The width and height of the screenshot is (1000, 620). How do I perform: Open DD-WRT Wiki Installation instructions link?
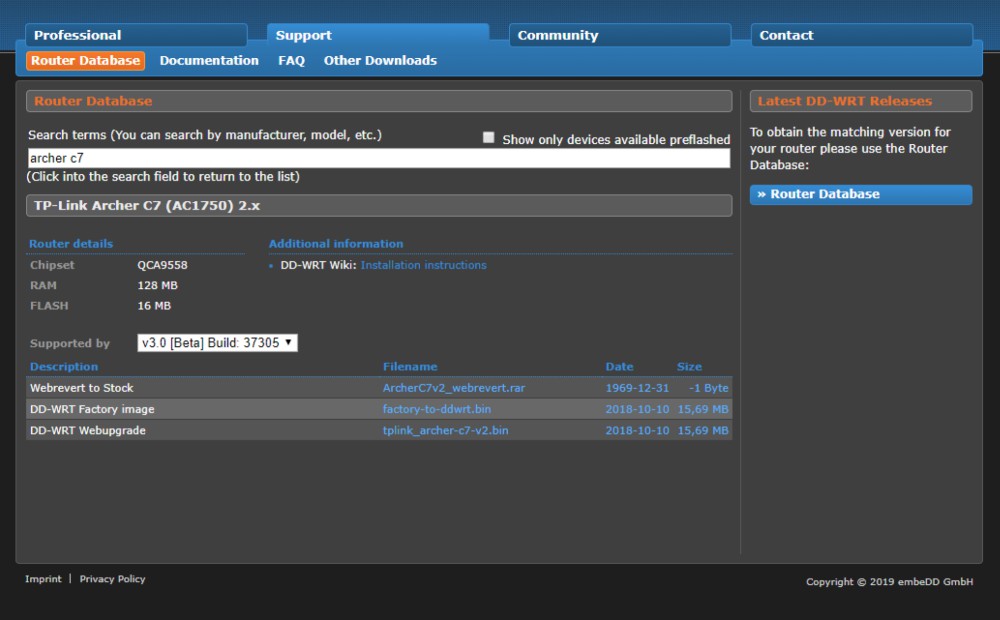pos(423,265)
